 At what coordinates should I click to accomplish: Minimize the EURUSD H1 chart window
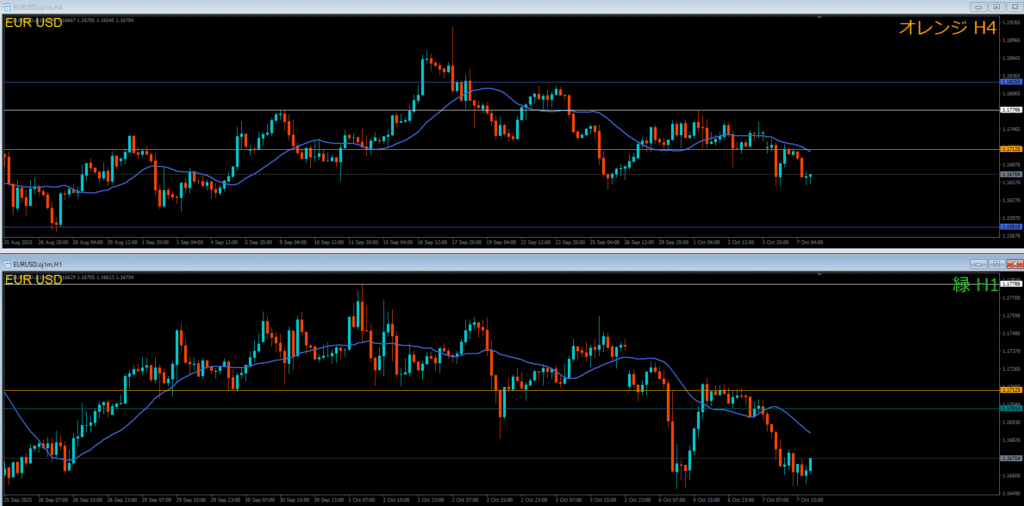(979, 263)
